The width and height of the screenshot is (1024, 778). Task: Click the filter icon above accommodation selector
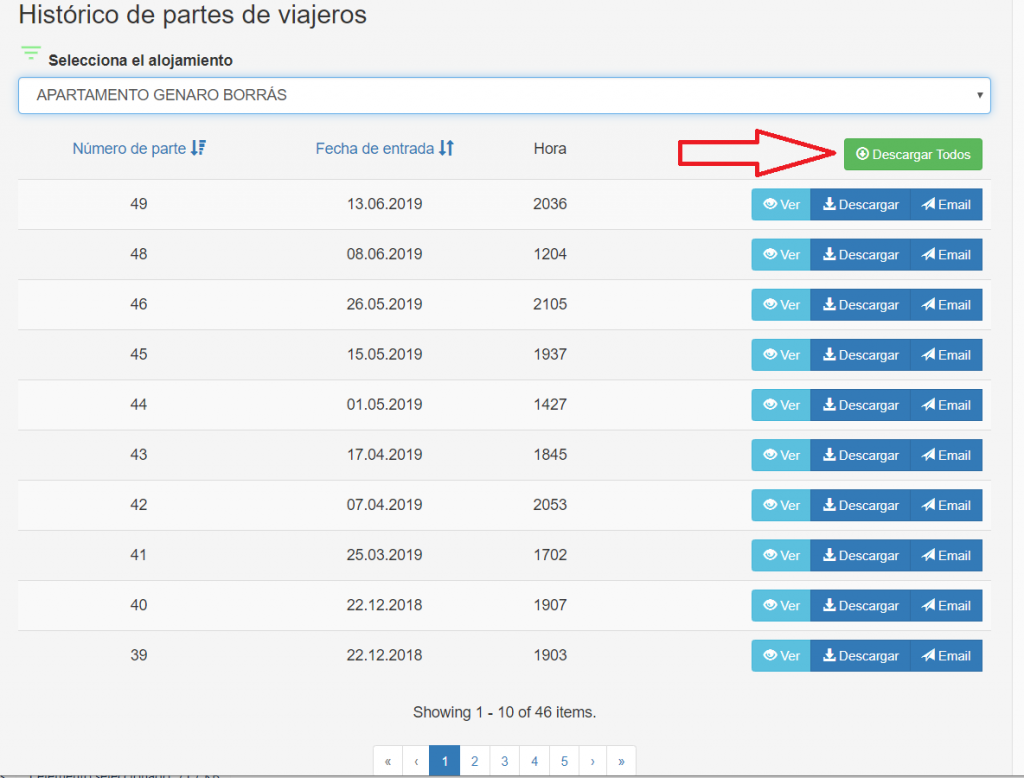point(31,53)
